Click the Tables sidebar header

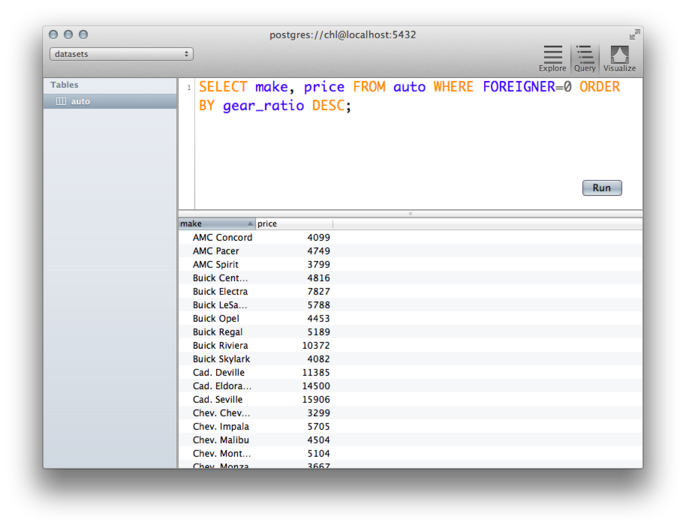[x=65, y=85]
